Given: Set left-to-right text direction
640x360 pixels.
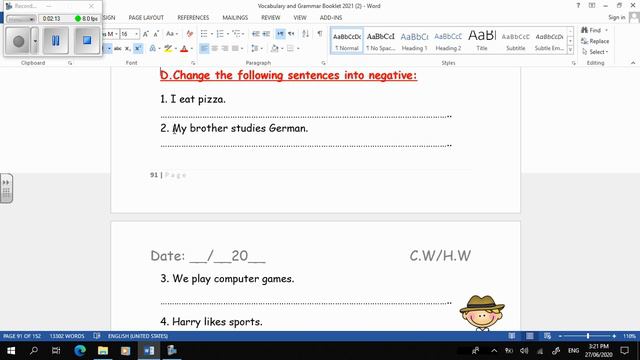Looking at the screenshot, I should pos(280,34).
